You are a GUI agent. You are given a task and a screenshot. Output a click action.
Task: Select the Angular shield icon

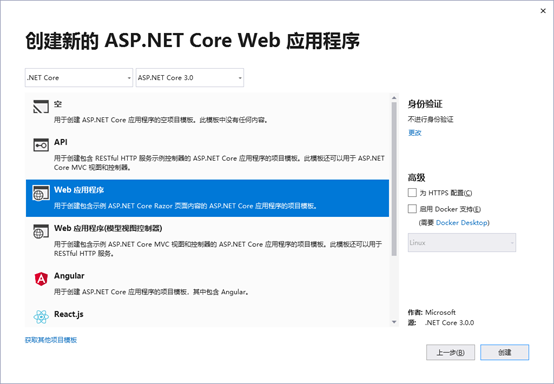coord(41,279)
